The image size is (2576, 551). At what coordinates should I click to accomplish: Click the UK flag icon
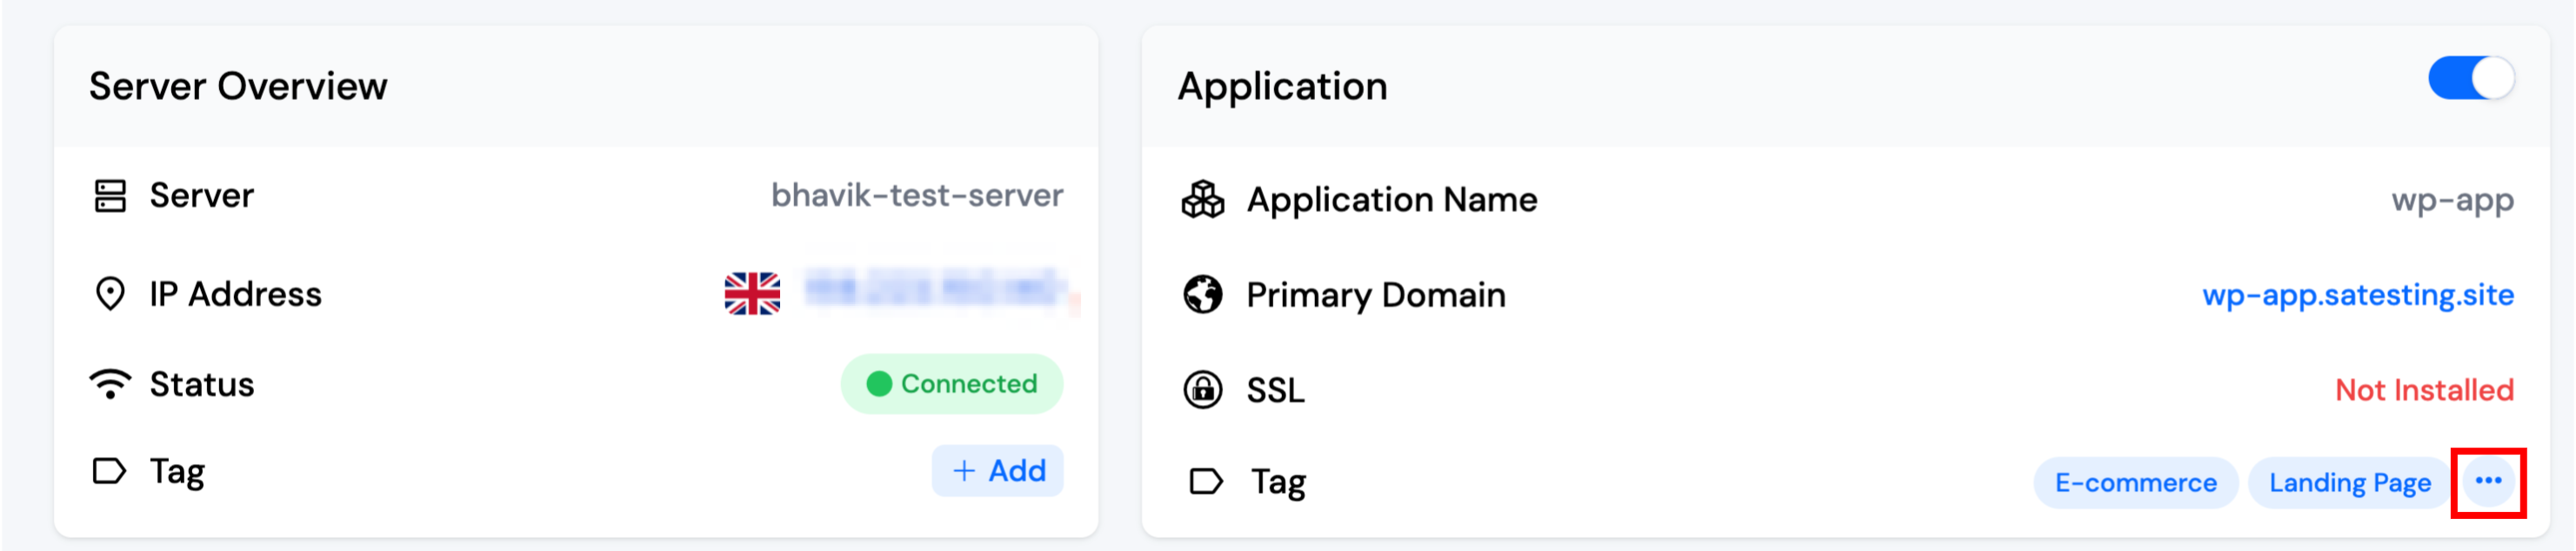click(752, 294)
